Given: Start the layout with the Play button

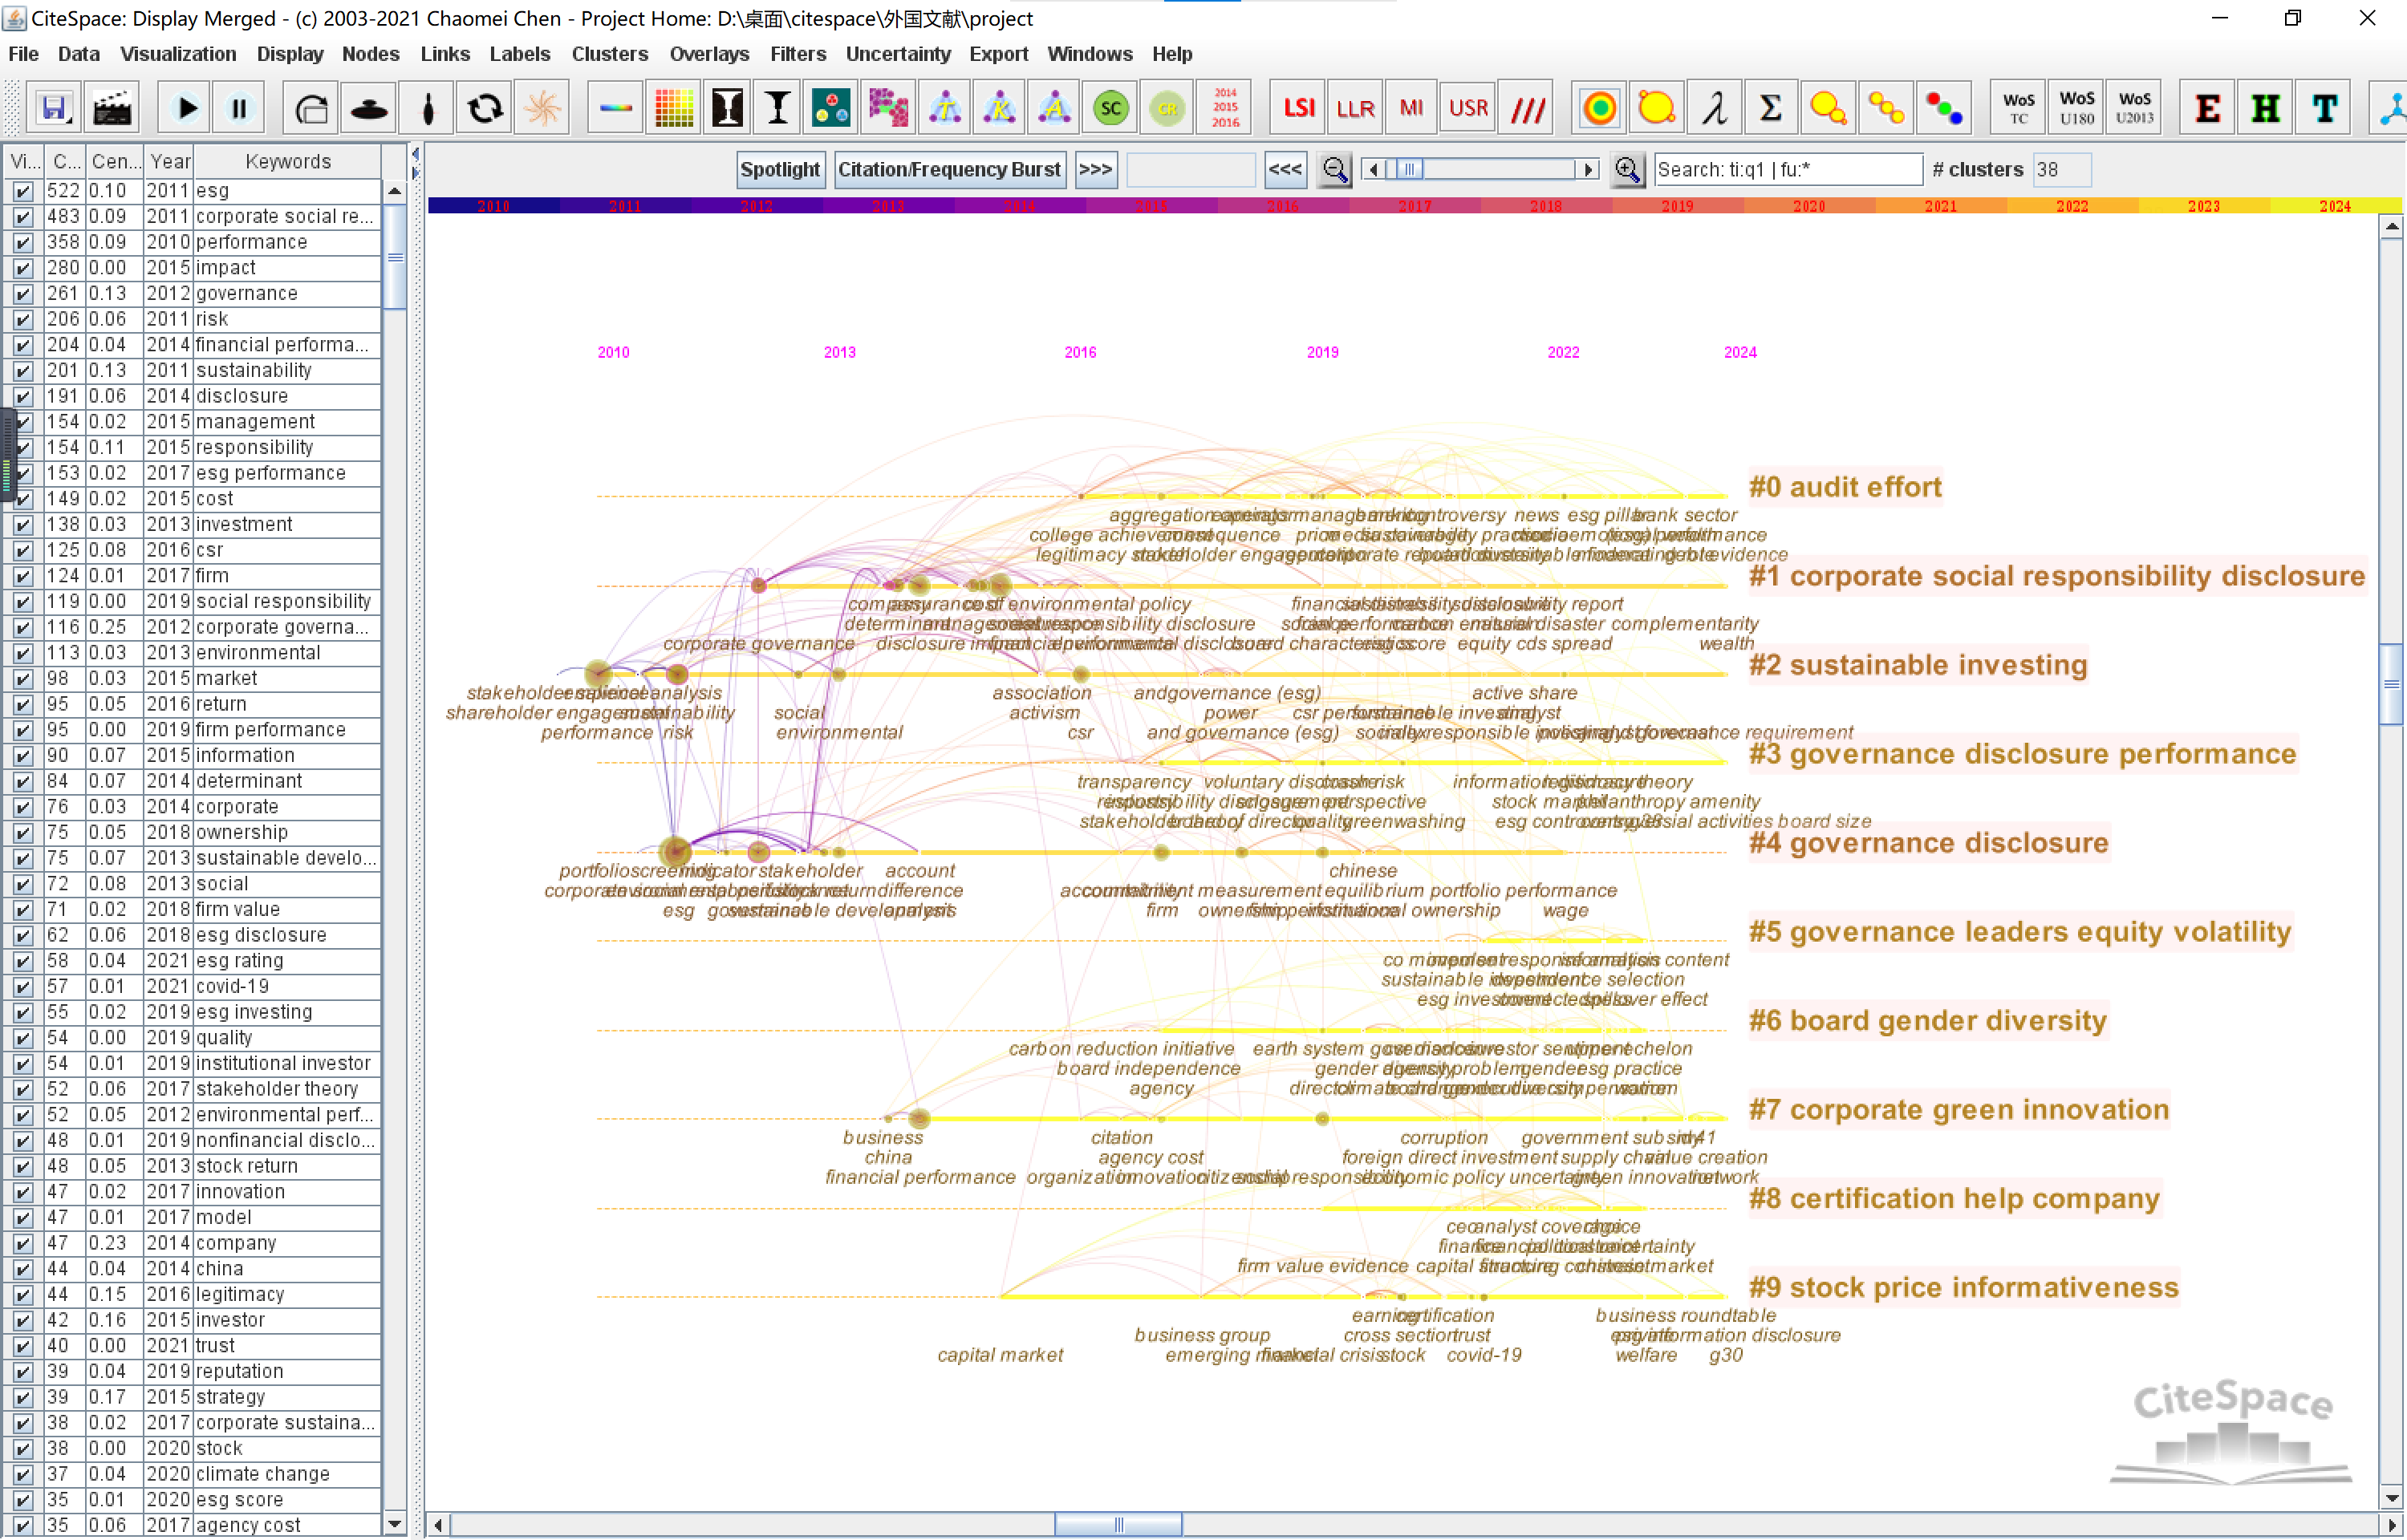Looking at the screenshot, I should (186, 108).
